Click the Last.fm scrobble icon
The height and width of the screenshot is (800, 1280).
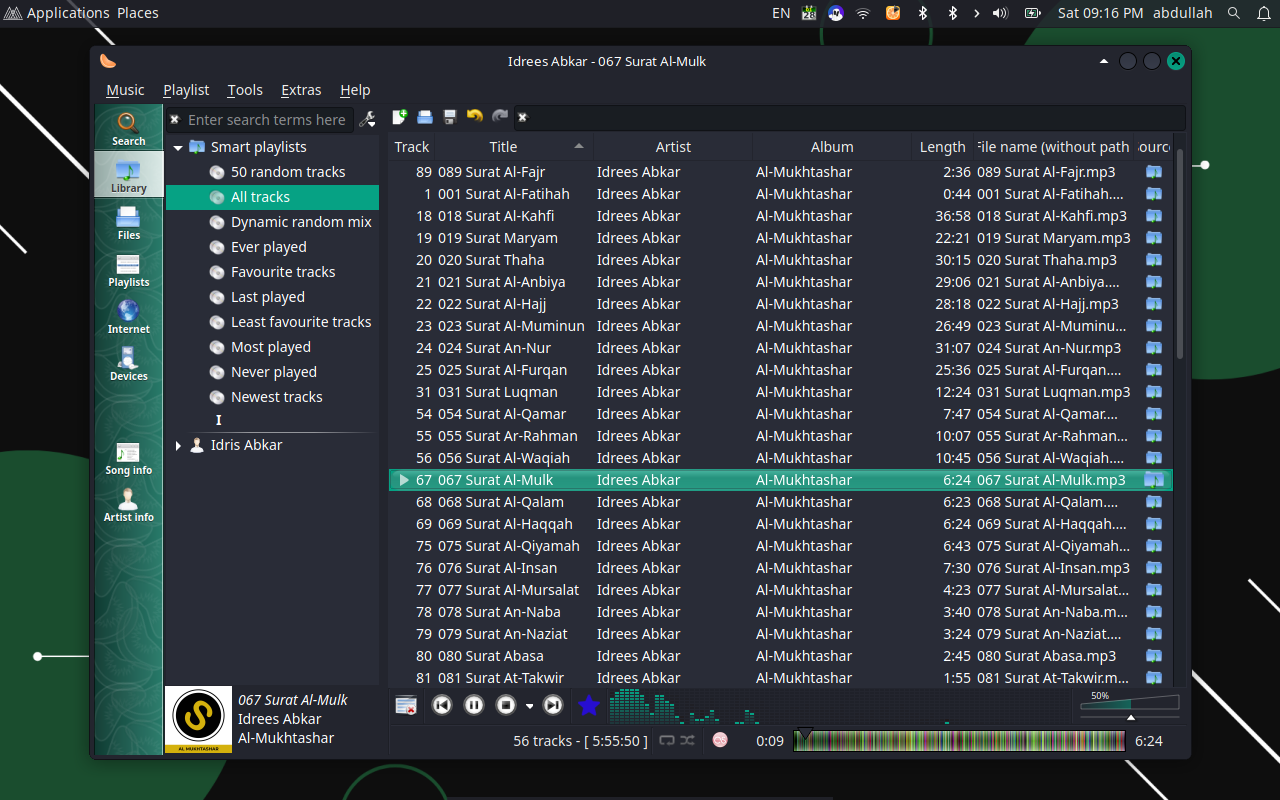pos(720,740)
